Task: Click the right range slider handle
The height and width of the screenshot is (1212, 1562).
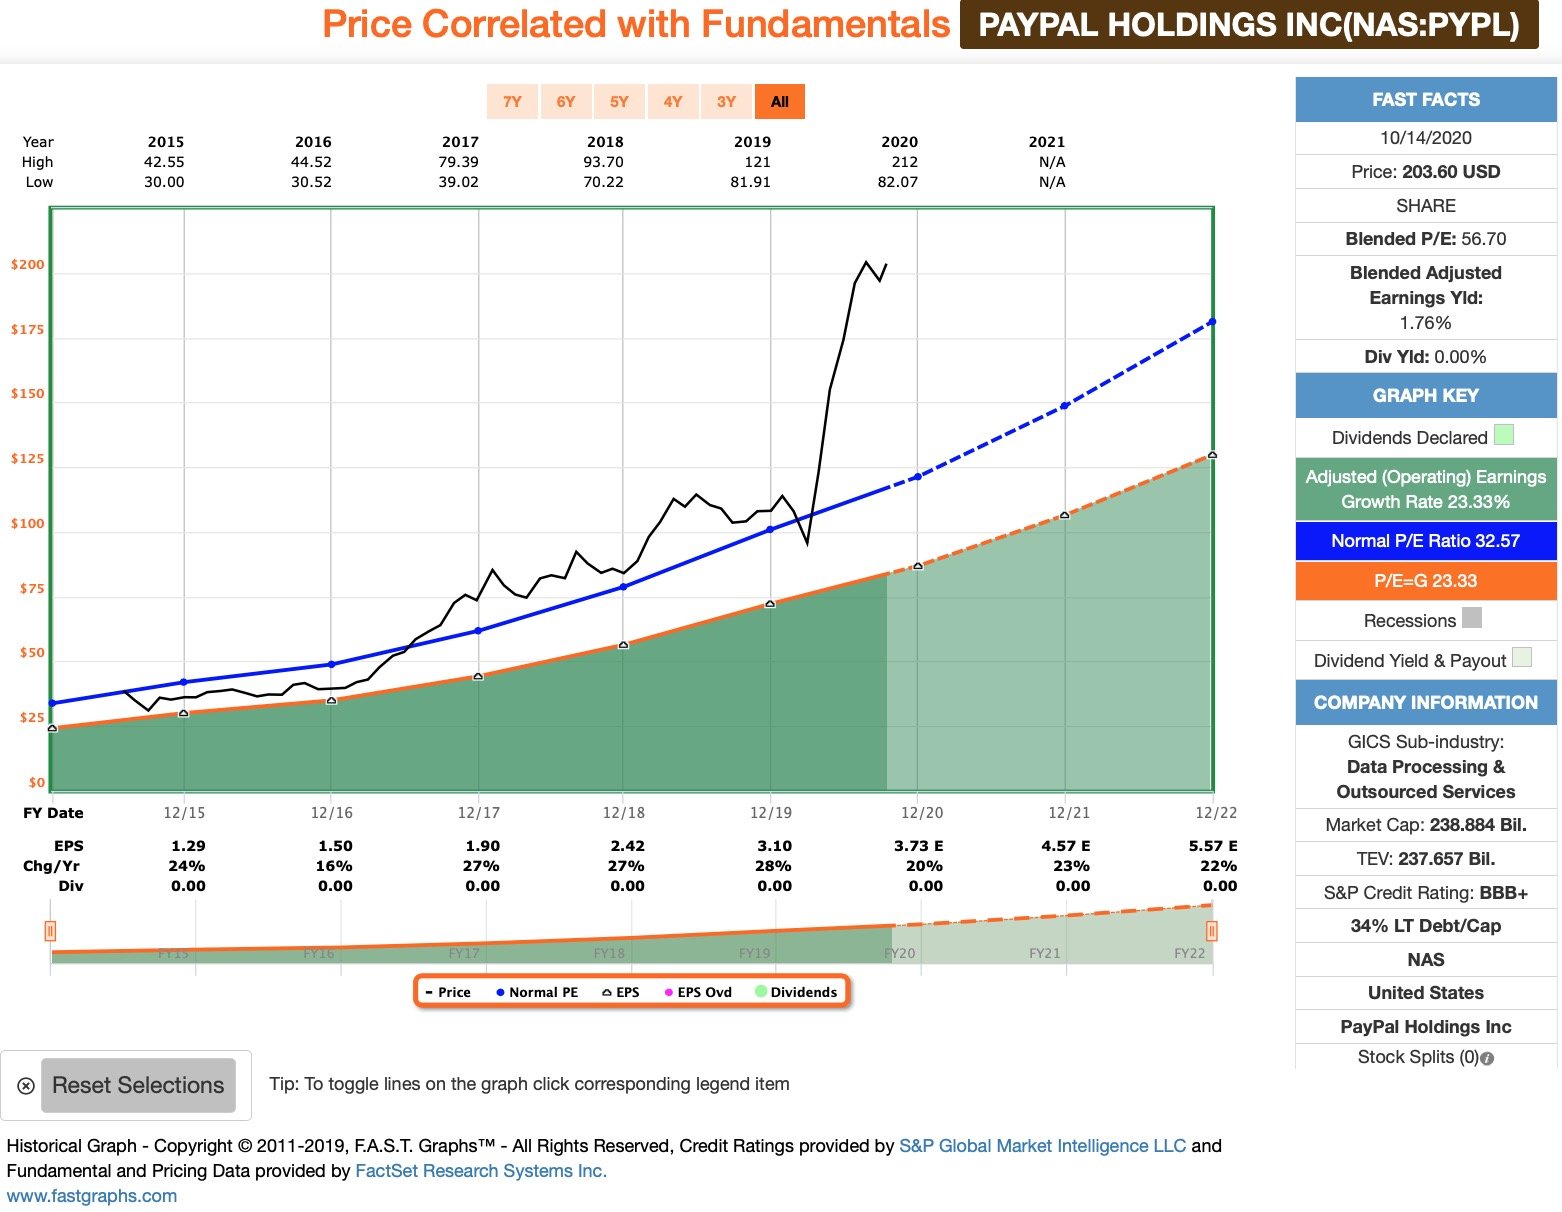Action: 1212,931
